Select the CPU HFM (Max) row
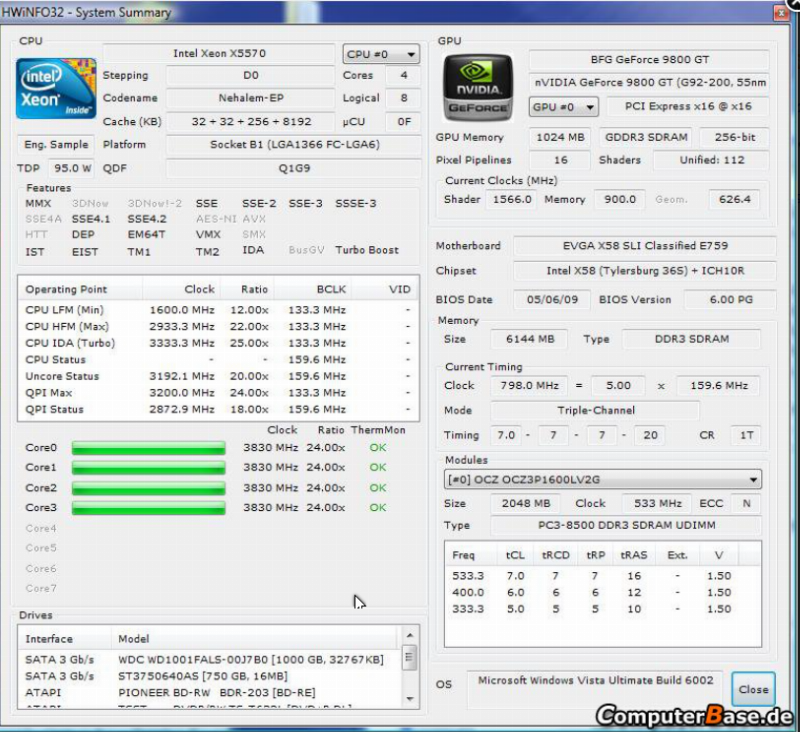800x732 pixels. pyautogui.click(x=218, y=326)
